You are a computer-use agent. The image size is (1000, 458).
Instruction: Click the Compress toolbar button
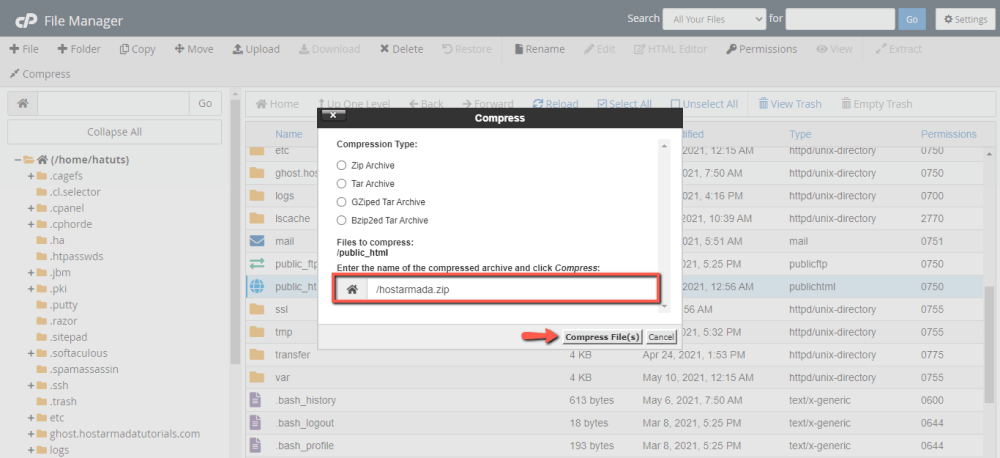tap(40, 74)
